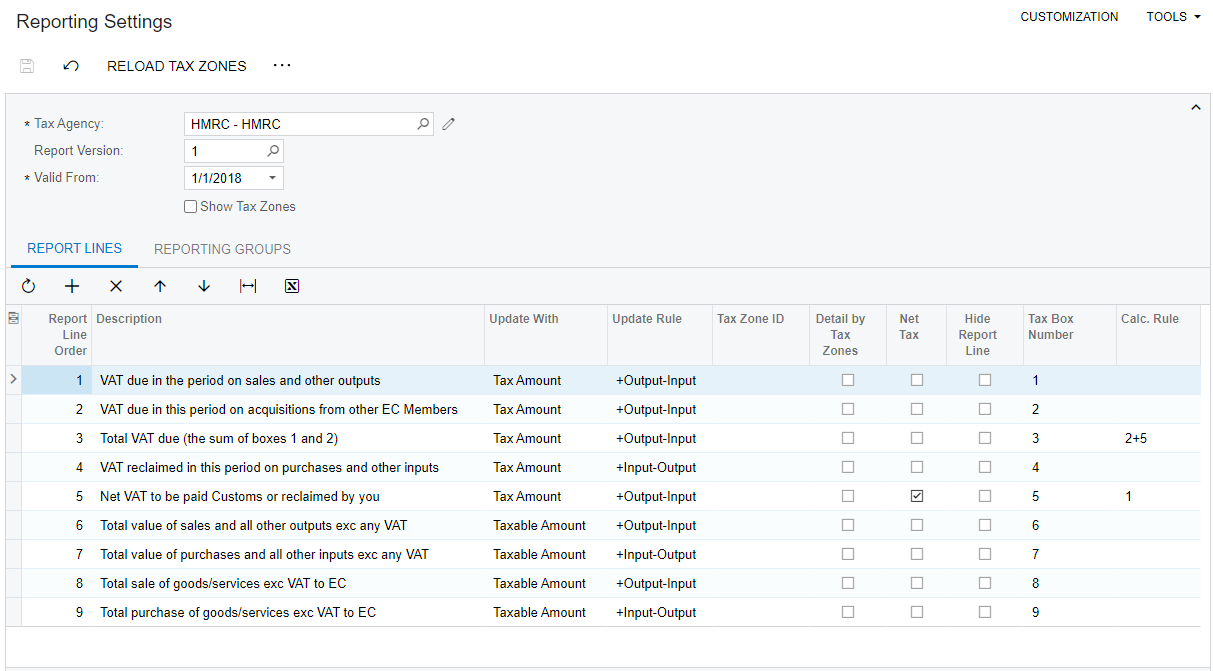Open the three-dots more actions menu
The image size is (1213, 671).
pyautogui.click(x=282, y=66)
